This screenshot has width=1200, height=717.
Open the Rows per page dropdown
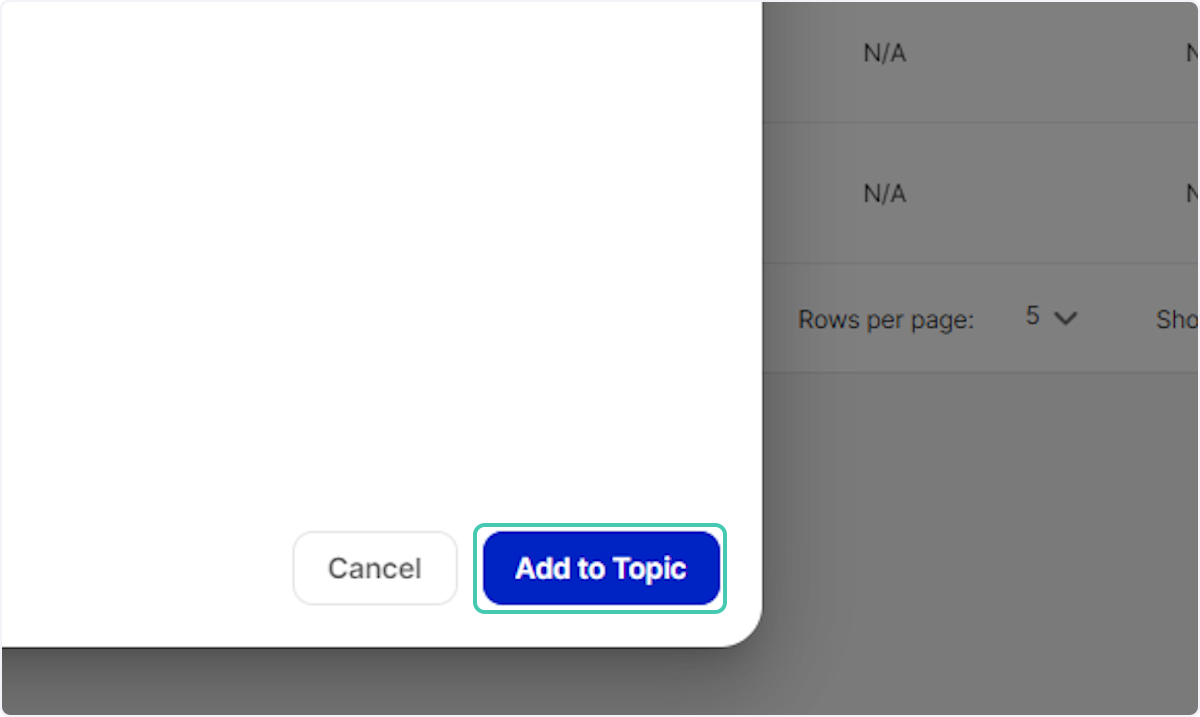tap(1050, 318)
